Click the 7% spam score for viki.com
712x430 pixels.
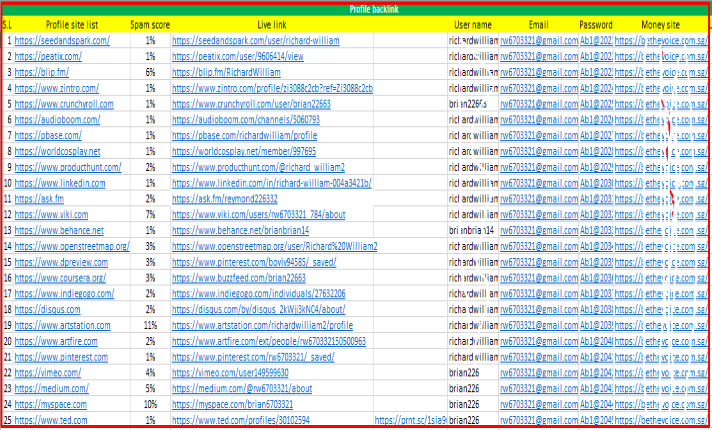(x=150, y=214)
